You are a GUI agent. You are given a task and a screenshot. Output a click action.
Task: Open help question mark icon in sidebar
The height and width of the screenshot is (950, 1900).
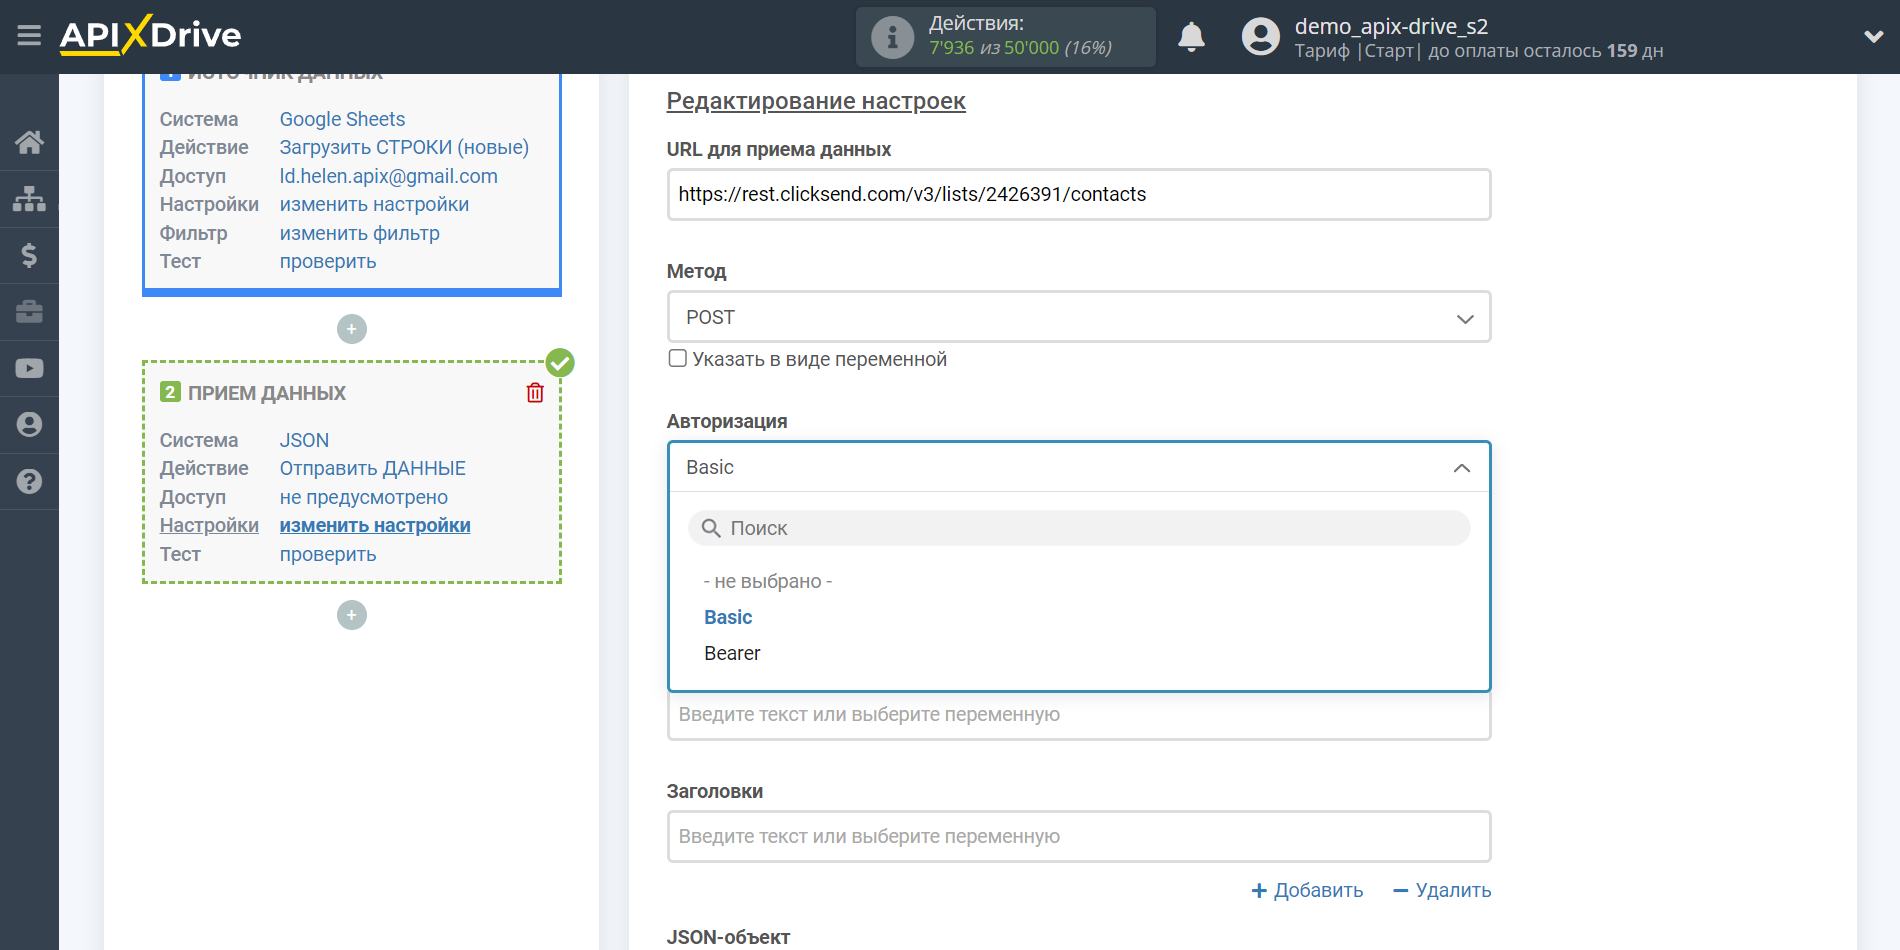(x=29, y=481)
